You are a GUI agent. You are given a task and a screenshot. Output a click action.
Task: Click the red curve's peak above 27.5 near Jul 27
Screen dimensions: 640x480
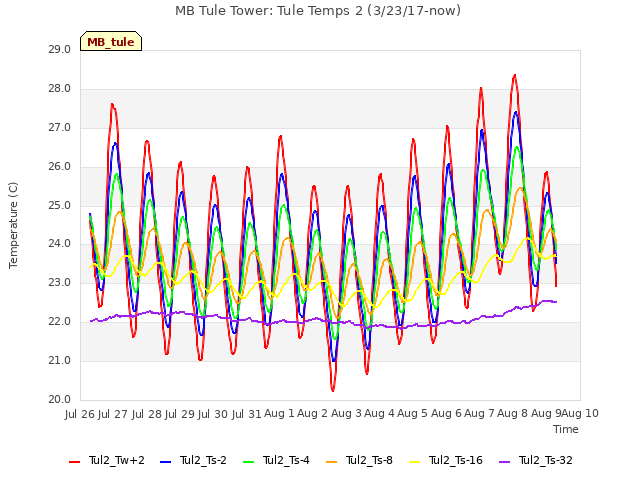[x=112, y=104]
